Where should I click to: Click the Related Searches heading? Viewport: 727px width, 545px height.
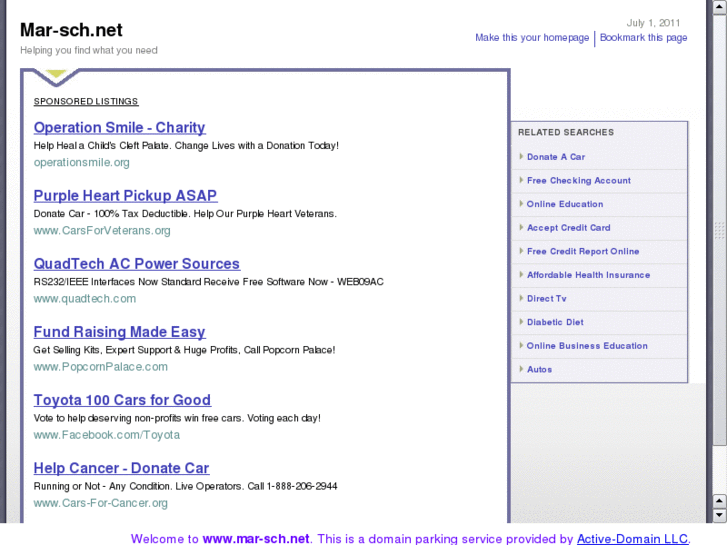point(566,132)
